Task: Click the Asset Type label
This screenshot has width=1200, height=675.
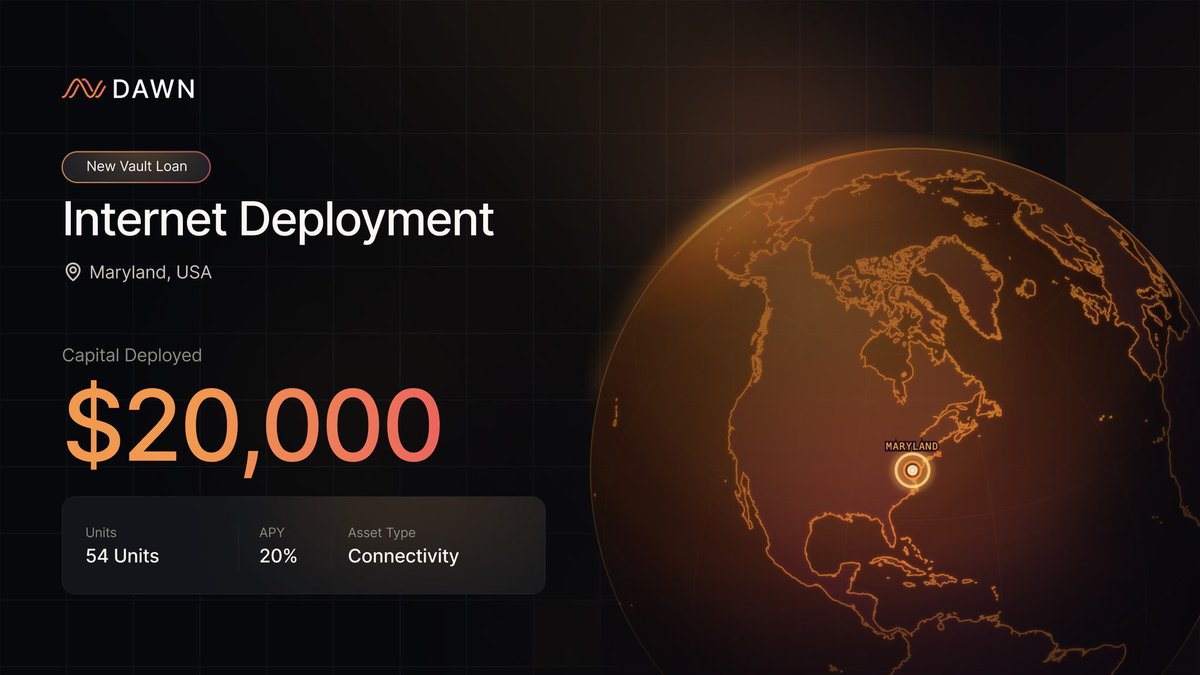Action: (x=382, y=533)
